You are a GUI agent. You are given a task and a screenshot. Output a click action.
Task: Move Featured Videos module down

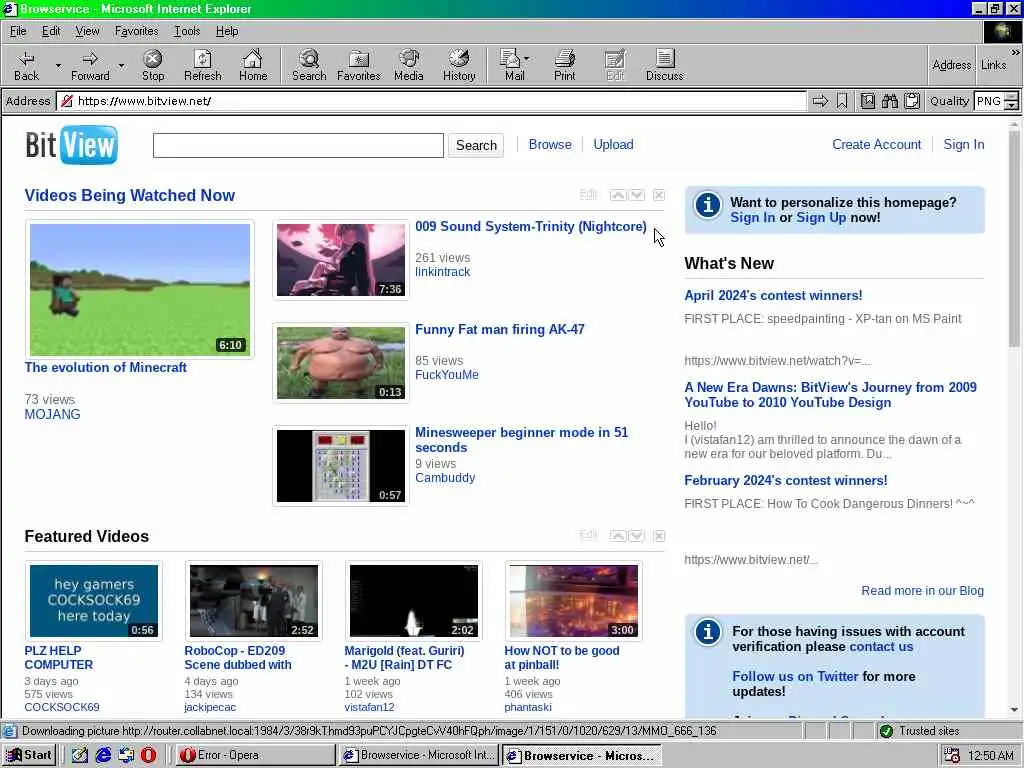click(637, 536)
